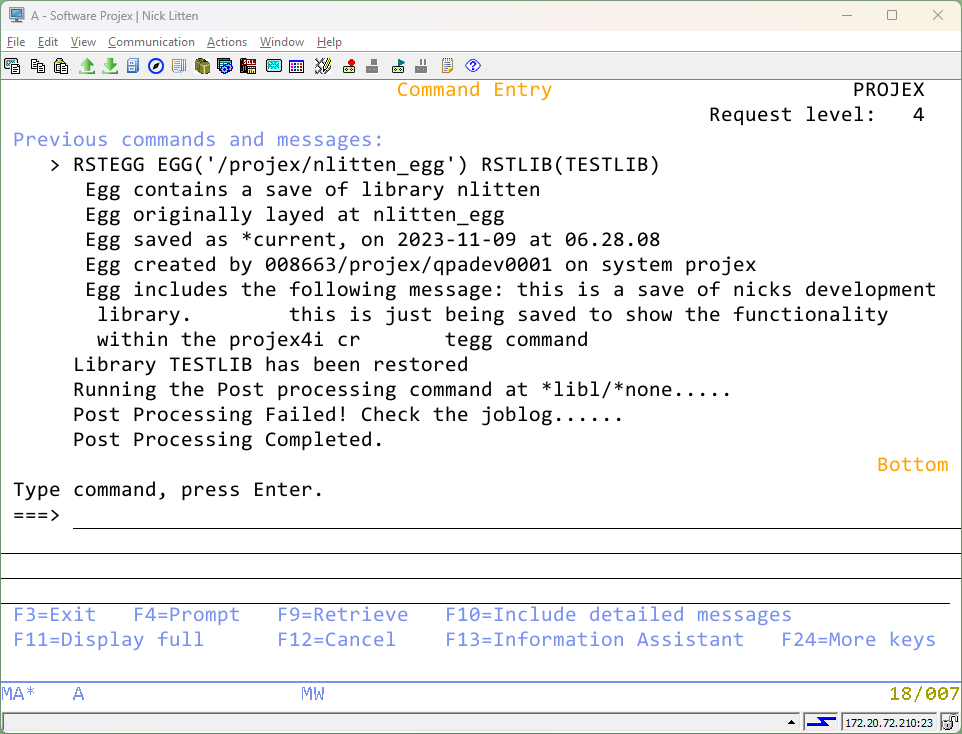Click the screen capture/print icon in toolbar

point(12,66)
